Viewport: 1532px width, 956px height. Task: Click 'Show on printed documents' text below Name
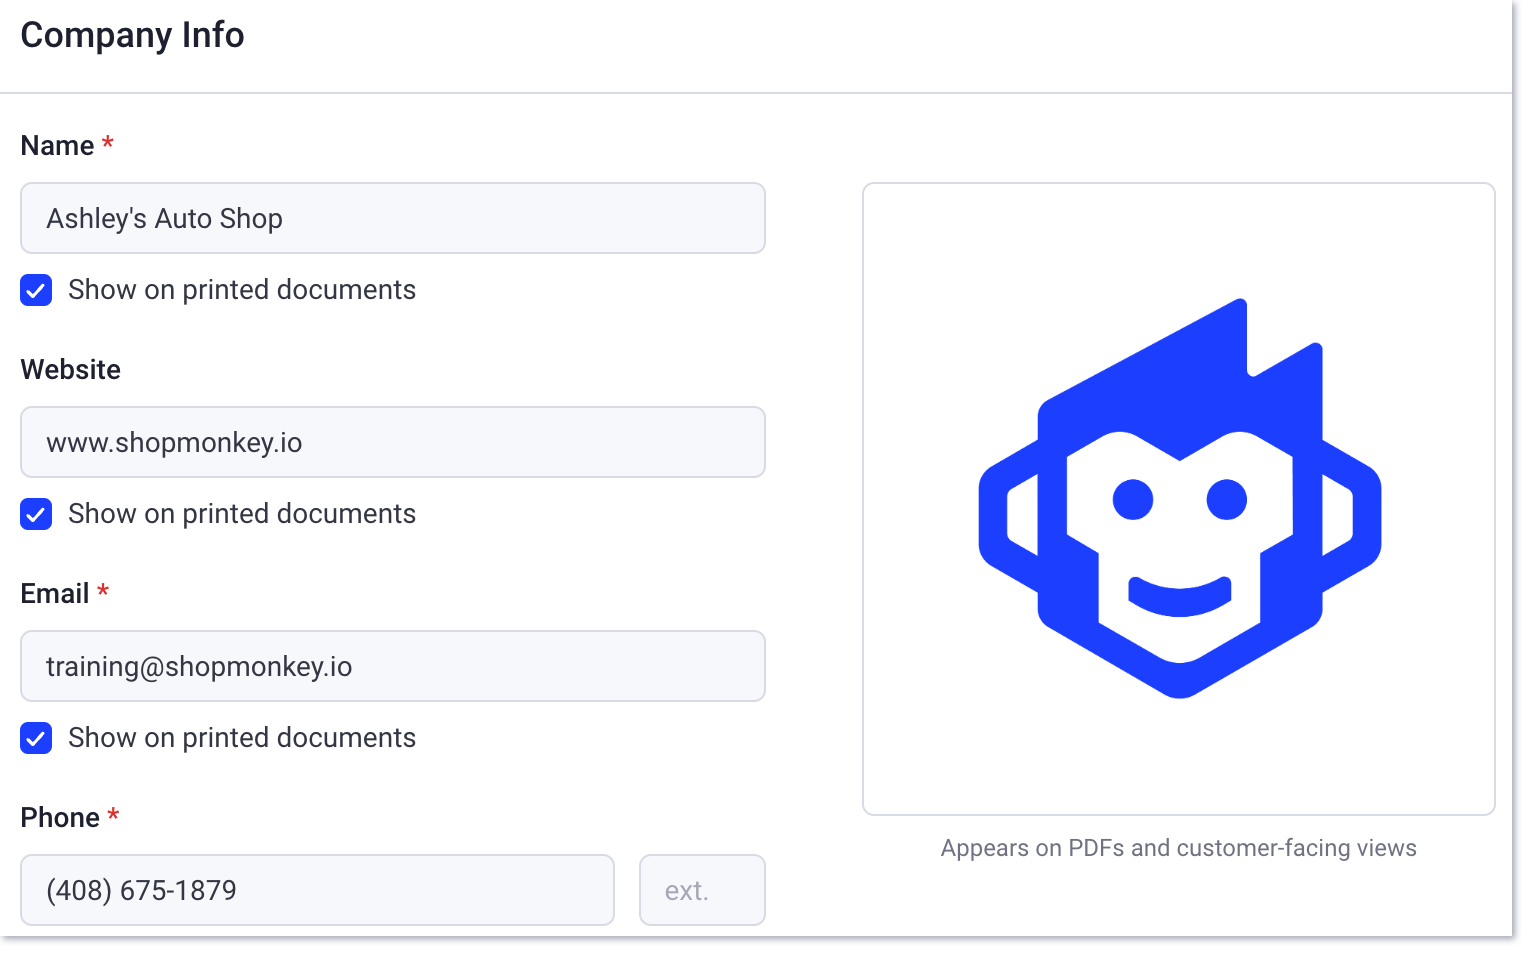[242, 290]
